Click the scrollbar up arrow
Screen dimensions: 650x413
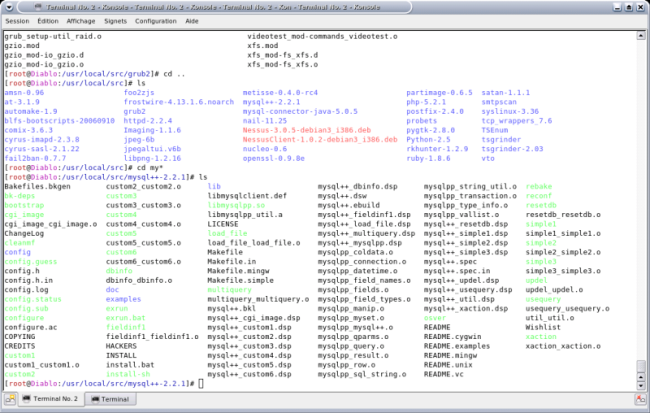tap(642, 35)
